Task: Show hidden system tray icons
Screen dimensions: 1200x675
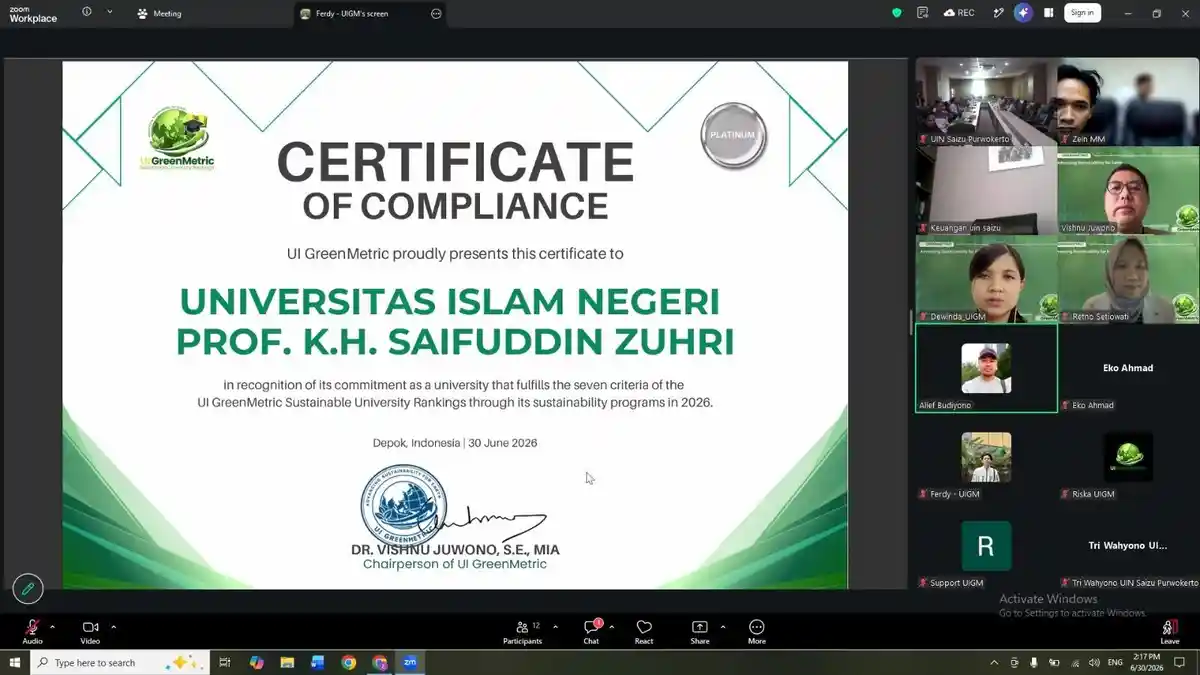Action: pyautogui.click(x=994, y=662)
